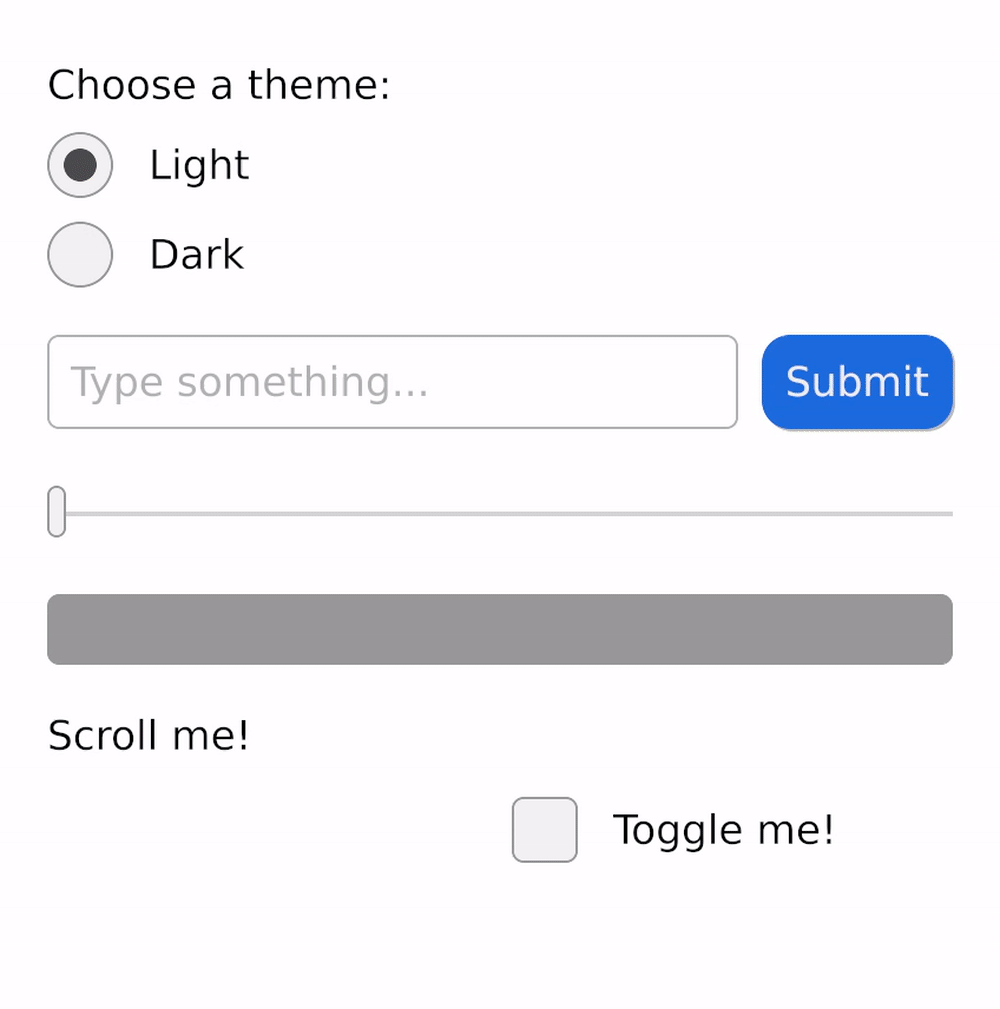Enable the checkbox beside Toggle me!
The height and width of the screenshot is (1009, 1000).
click(x=545, y=829)
